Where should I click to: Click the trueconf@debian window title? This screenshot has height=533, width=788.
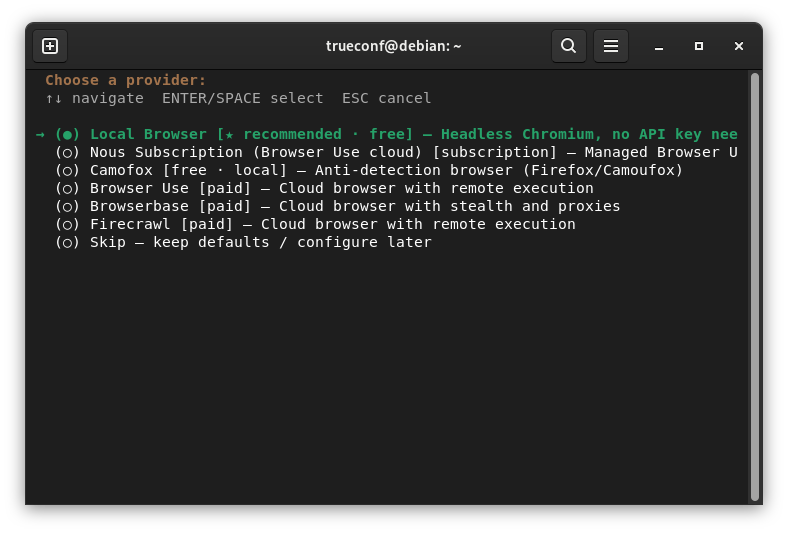(393, 46)
